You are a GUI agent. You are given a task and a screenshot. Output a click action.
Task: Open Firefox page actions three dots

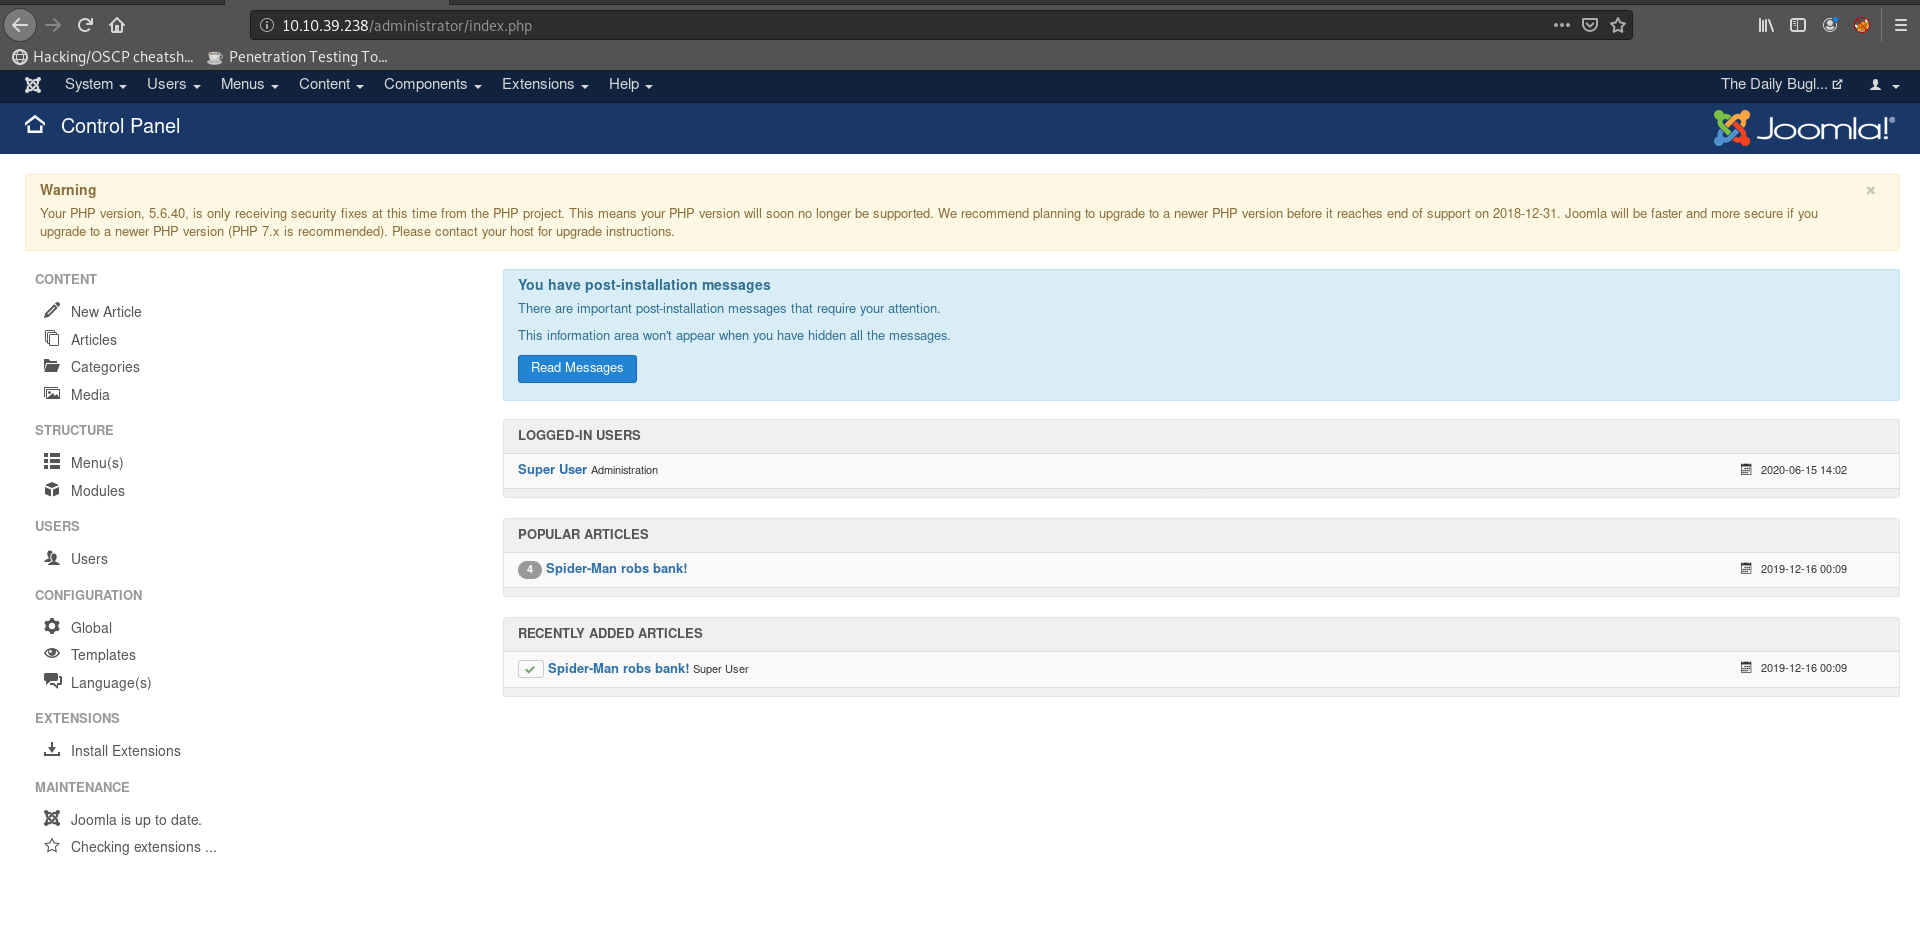click(1562, 25)
